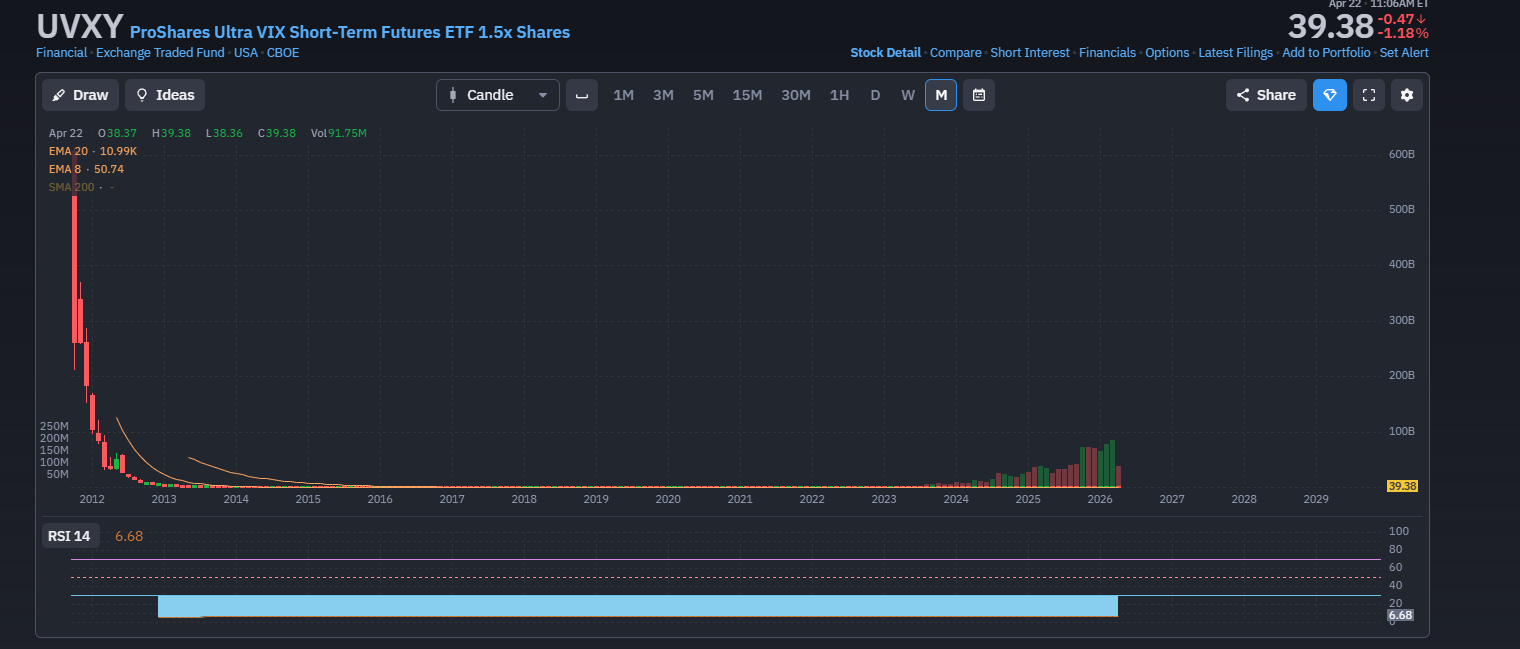Viewport: 1520px width, 649px height.
Task: Click the 2026 label on time axis
Action: (x=1100, y=499)
